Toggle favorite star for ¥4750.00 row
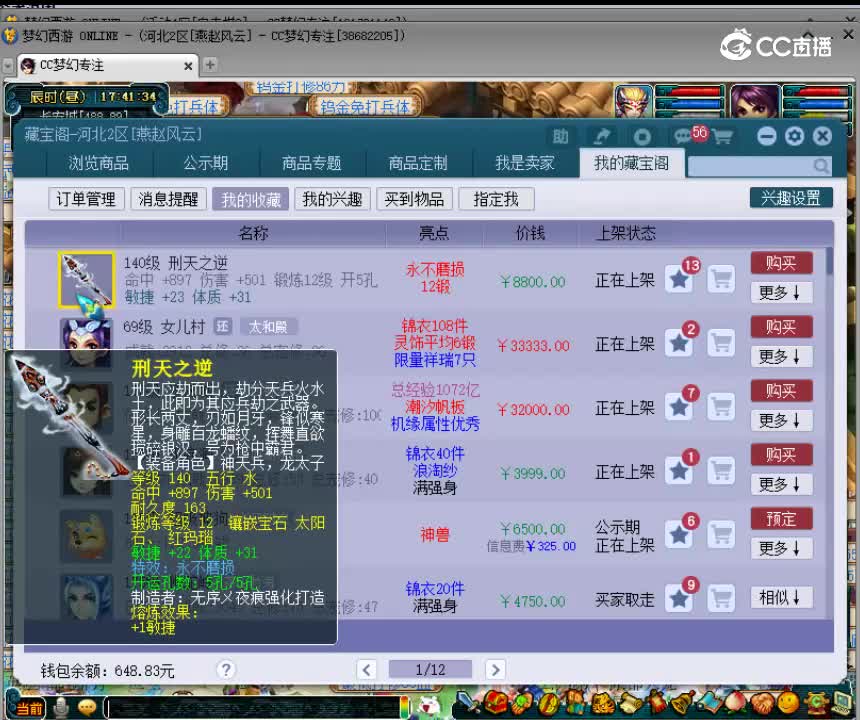This screenshot has height=720, width=860. 680,598
